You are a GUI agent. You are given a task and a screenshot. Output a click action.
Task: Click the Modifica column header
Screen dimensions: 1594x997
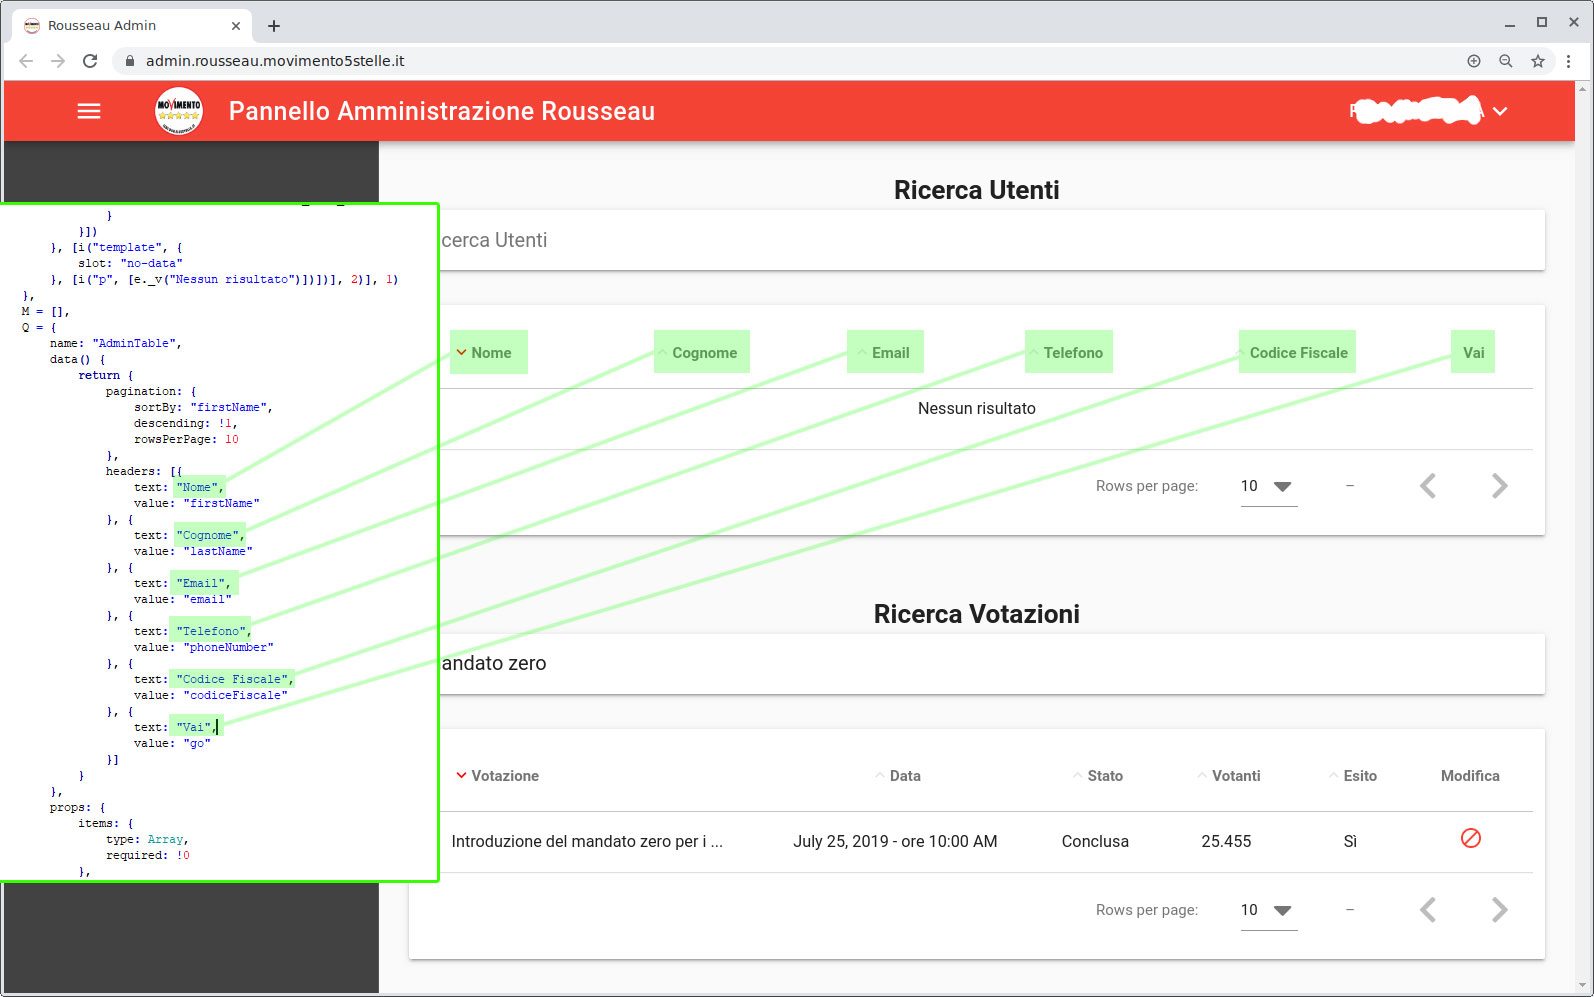[1470, 776]
